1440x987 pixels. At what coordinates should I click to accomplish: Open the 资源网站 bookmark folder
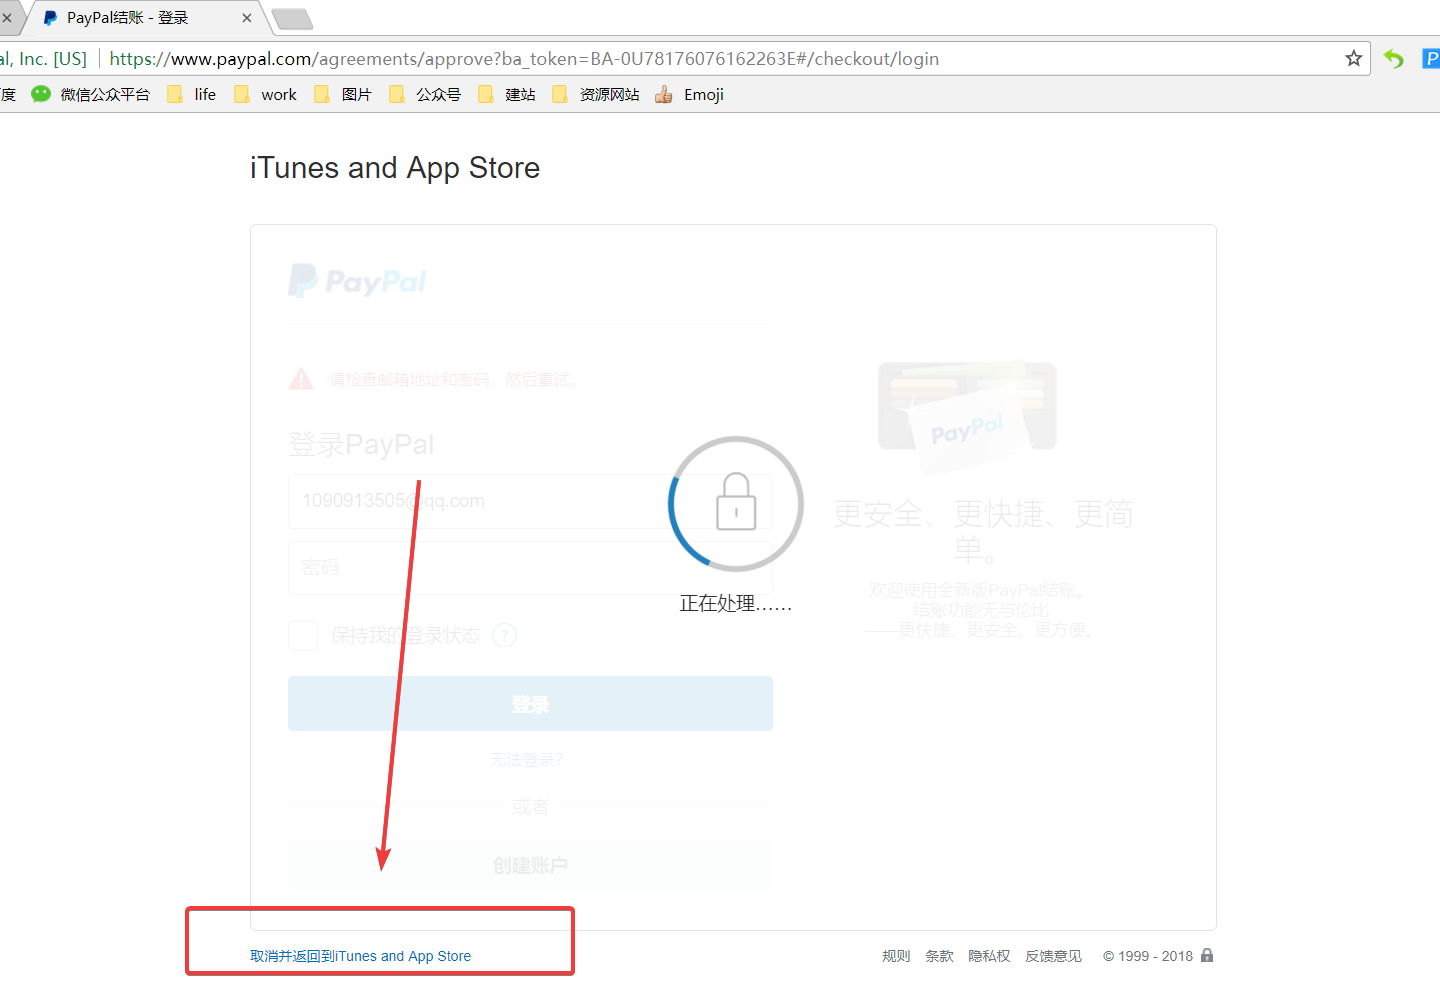coord(596,94)
